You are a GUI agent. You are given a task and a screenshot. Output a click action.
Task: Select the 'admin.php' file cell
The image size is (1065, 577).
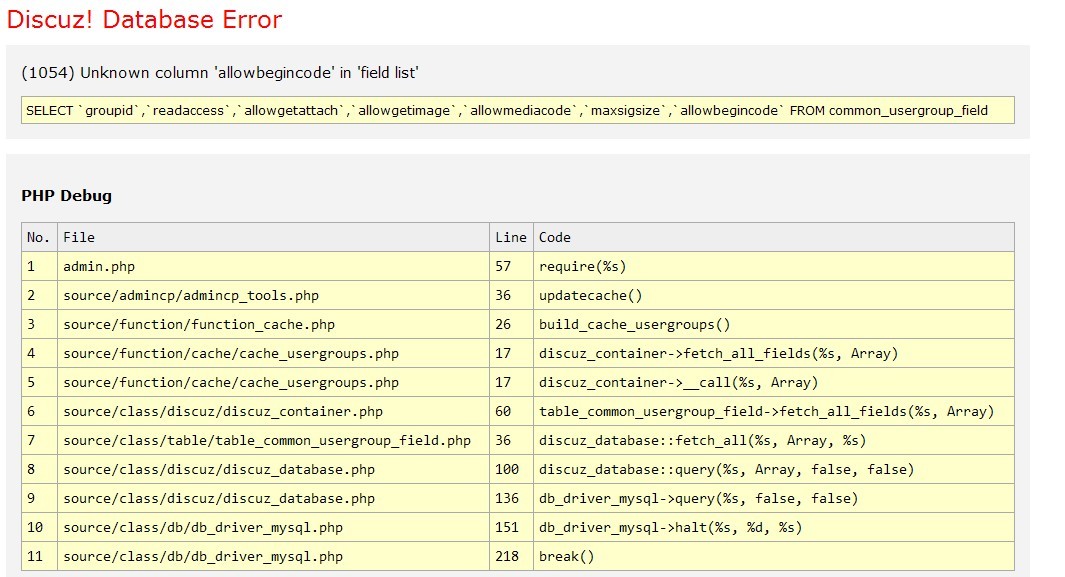[x=274, y=267]
